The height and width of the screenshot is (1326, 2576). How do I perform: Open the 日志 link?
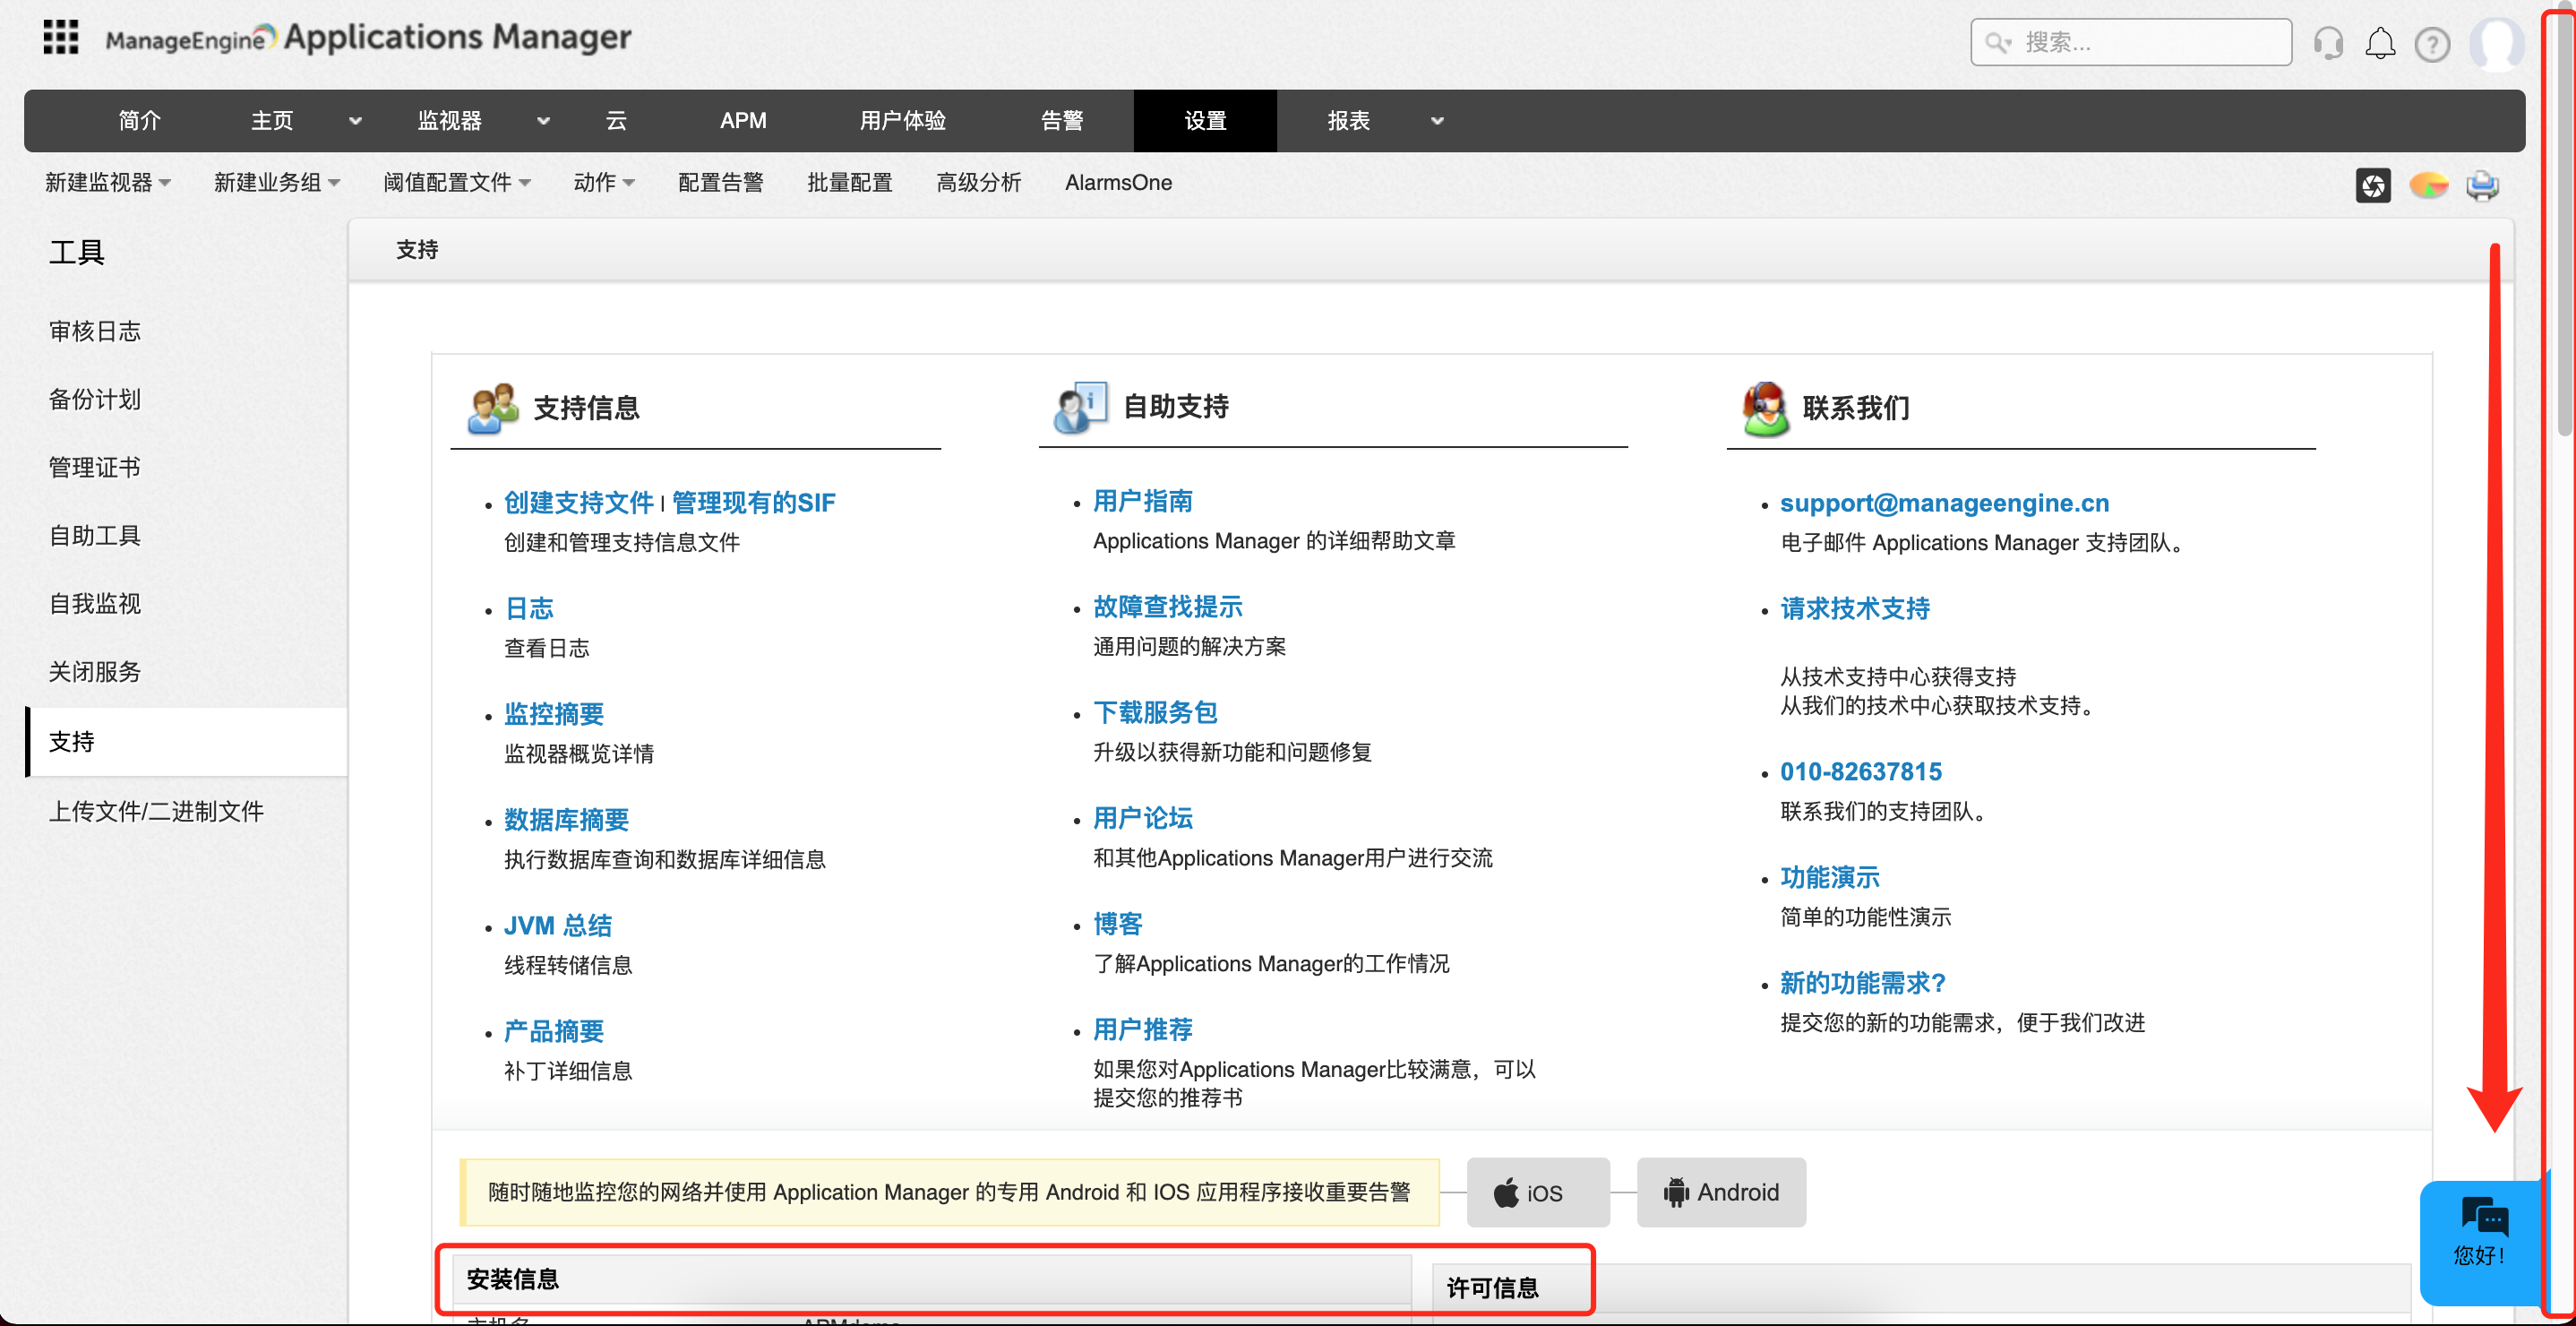(529, 608)
